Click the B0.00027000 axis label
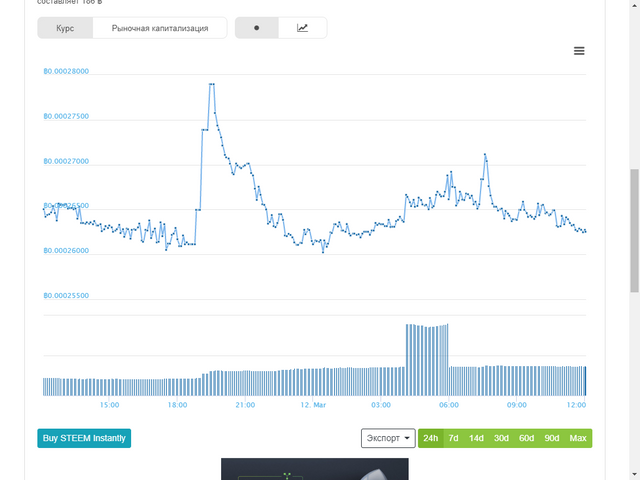 click(x=66, y=161)
